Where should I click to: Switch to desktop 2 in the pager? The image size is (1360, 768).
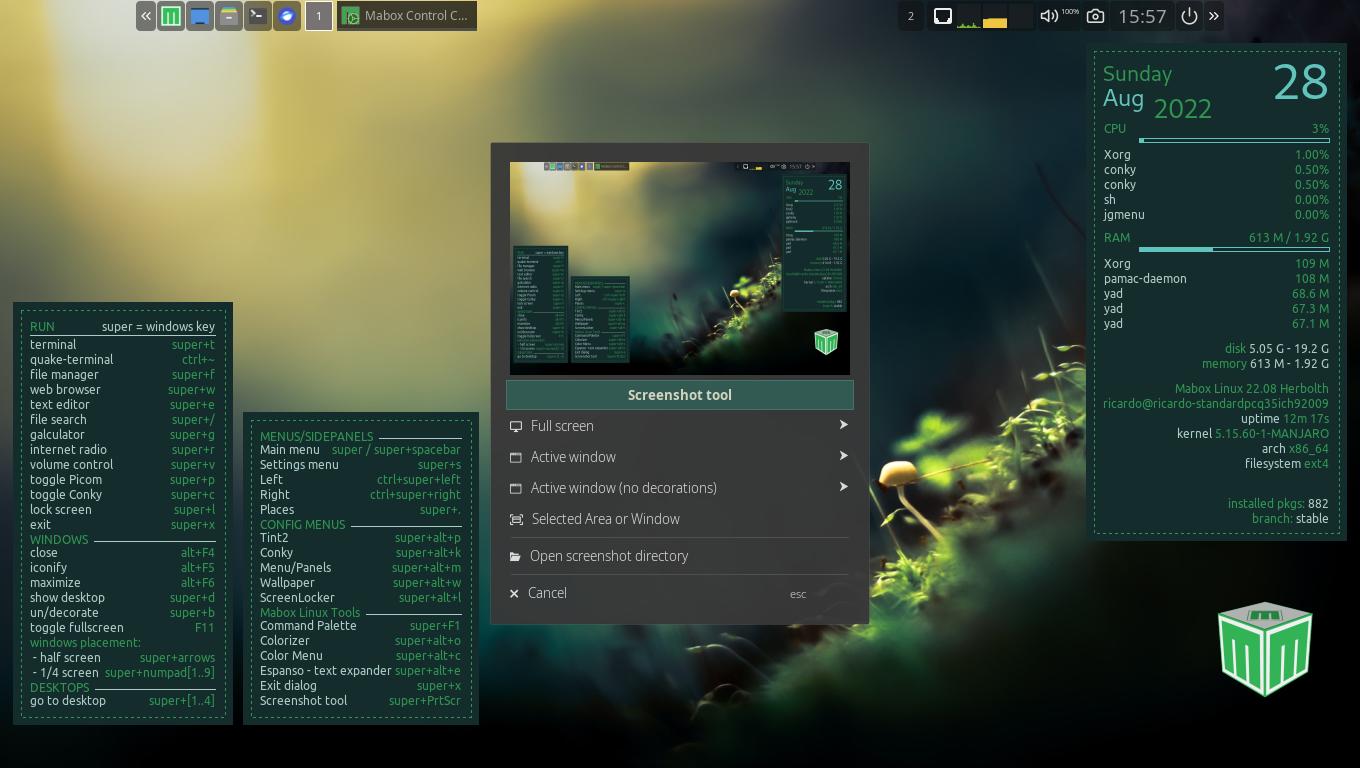click(910, 16)
